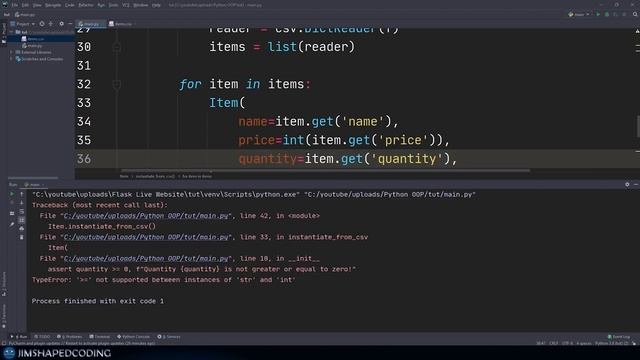Image resolution: width=640 pixels, height=360 pixels.
Task: Open main.py line 33 traceback link
Action: (146, 237)
